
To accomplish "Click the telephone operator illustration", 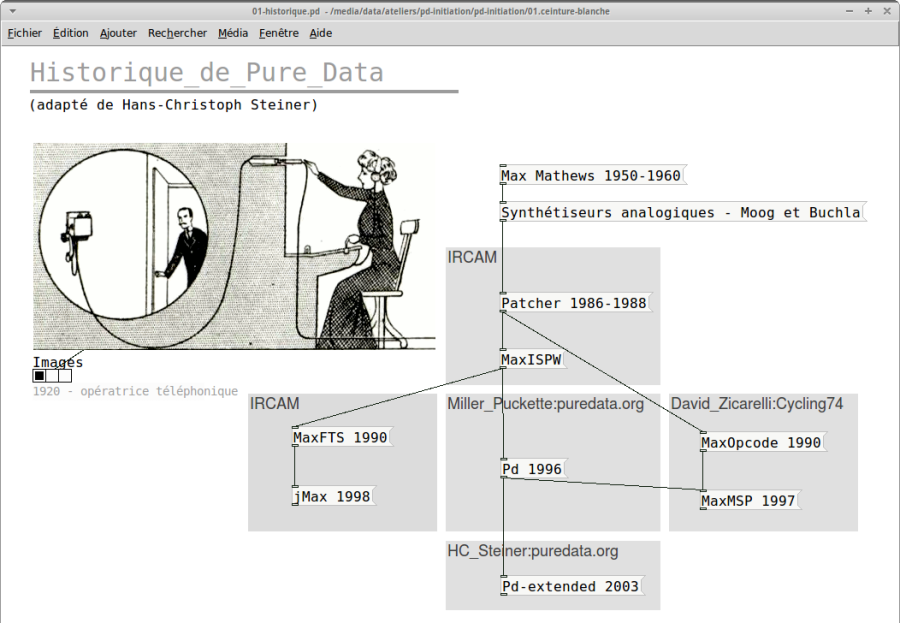I will click(234, 246).
